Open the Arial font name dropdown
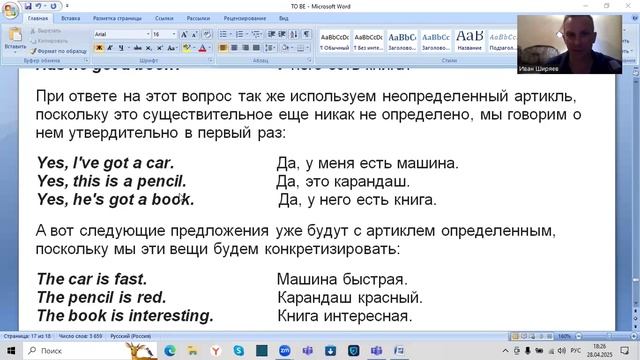 [x=148, y=35]
